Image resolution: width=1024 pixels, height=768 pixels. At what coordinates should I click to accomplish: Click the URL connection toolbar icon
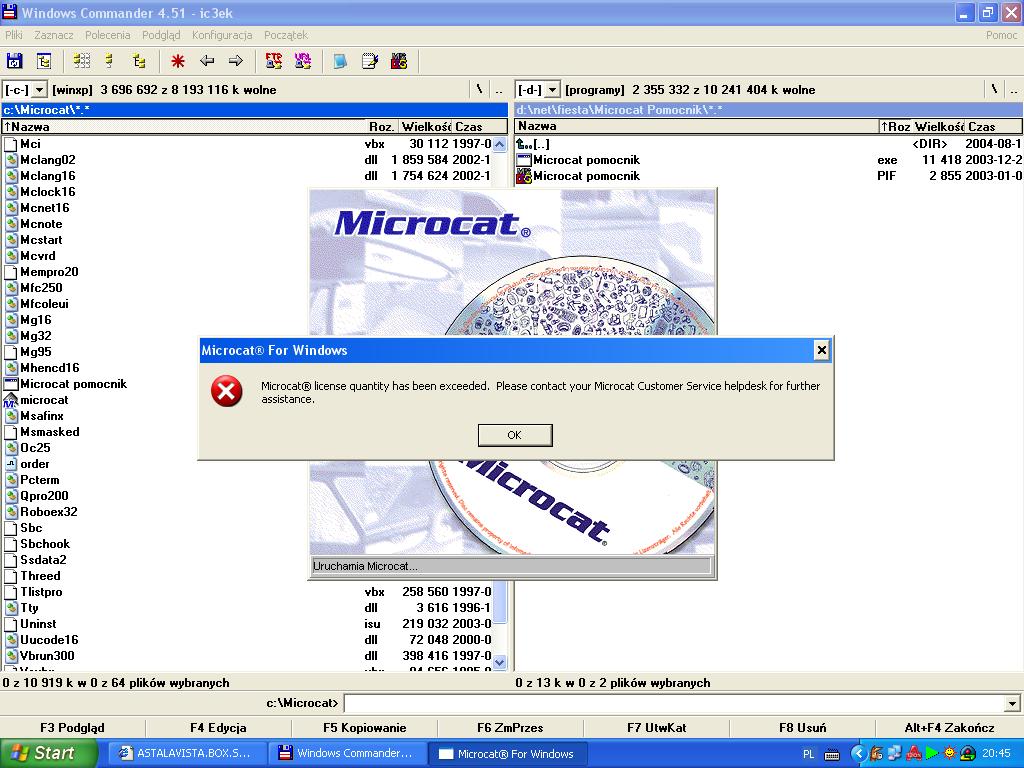302,61
